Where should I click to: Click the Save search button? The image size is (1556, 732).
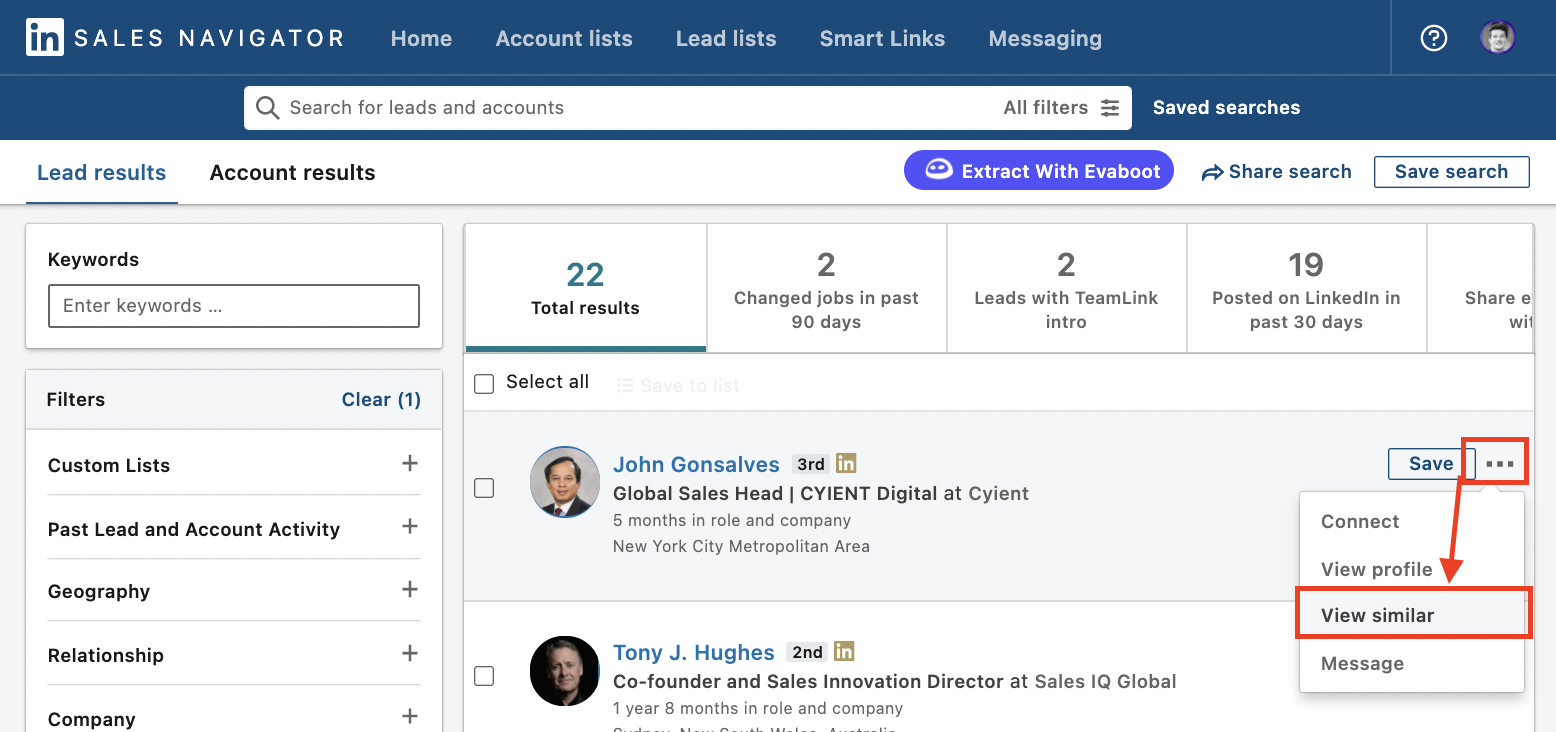click(x=1451, y=172)
